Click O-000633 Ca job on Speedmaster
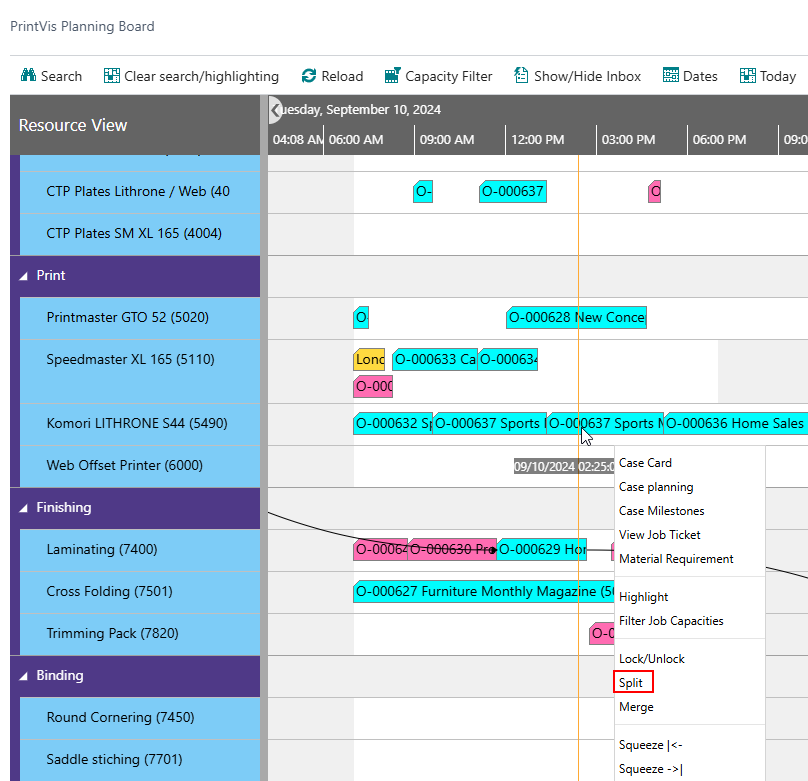 [435, 360]
